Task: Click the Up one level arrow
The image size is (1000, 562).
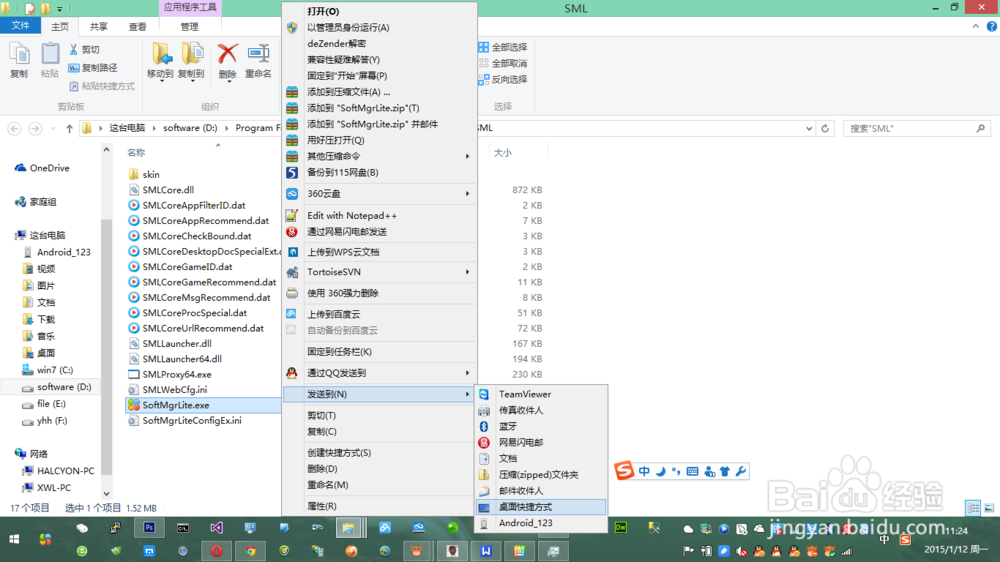Action: [x=70, y=128]
